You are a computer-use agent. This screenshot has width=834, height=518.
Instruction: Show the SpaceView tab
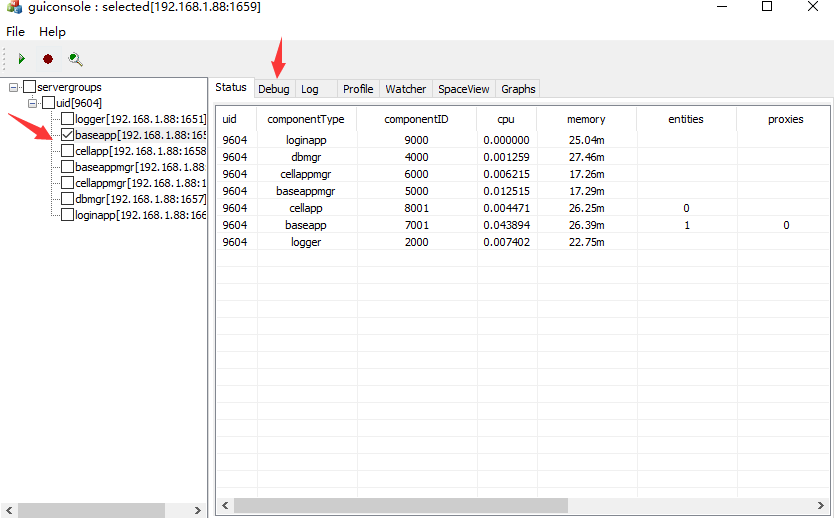pyautogui.click(x=464, y=89)
